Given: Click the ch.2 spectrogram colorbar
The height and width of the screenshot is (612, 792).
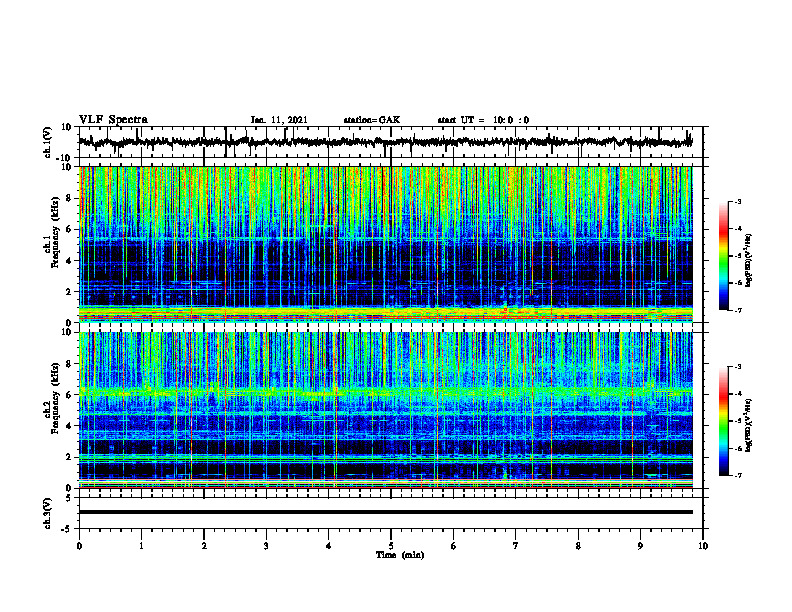Looking at the screenshot, I should point(723,421).
